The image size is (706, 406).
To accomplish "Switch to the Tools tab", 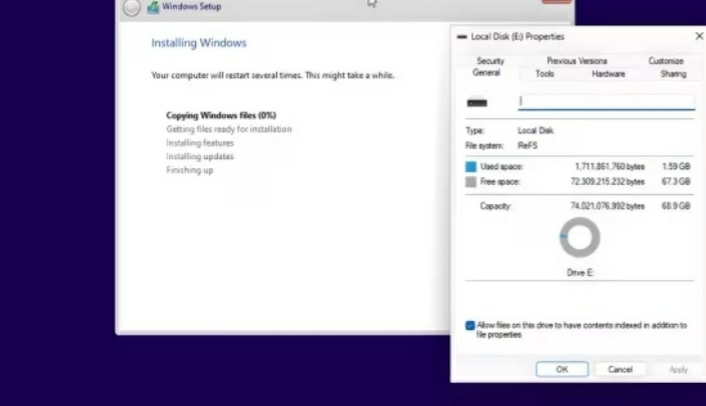I will [x=544, y=74].
